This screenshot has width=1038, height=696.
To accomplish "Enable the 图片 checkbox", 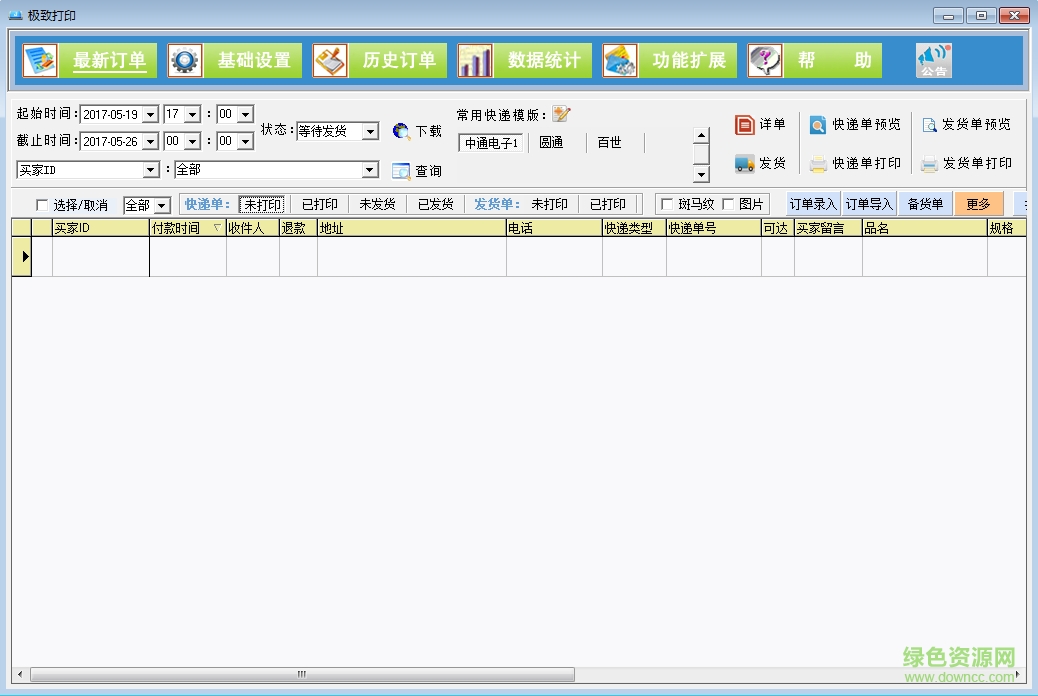I will (728, 204).
